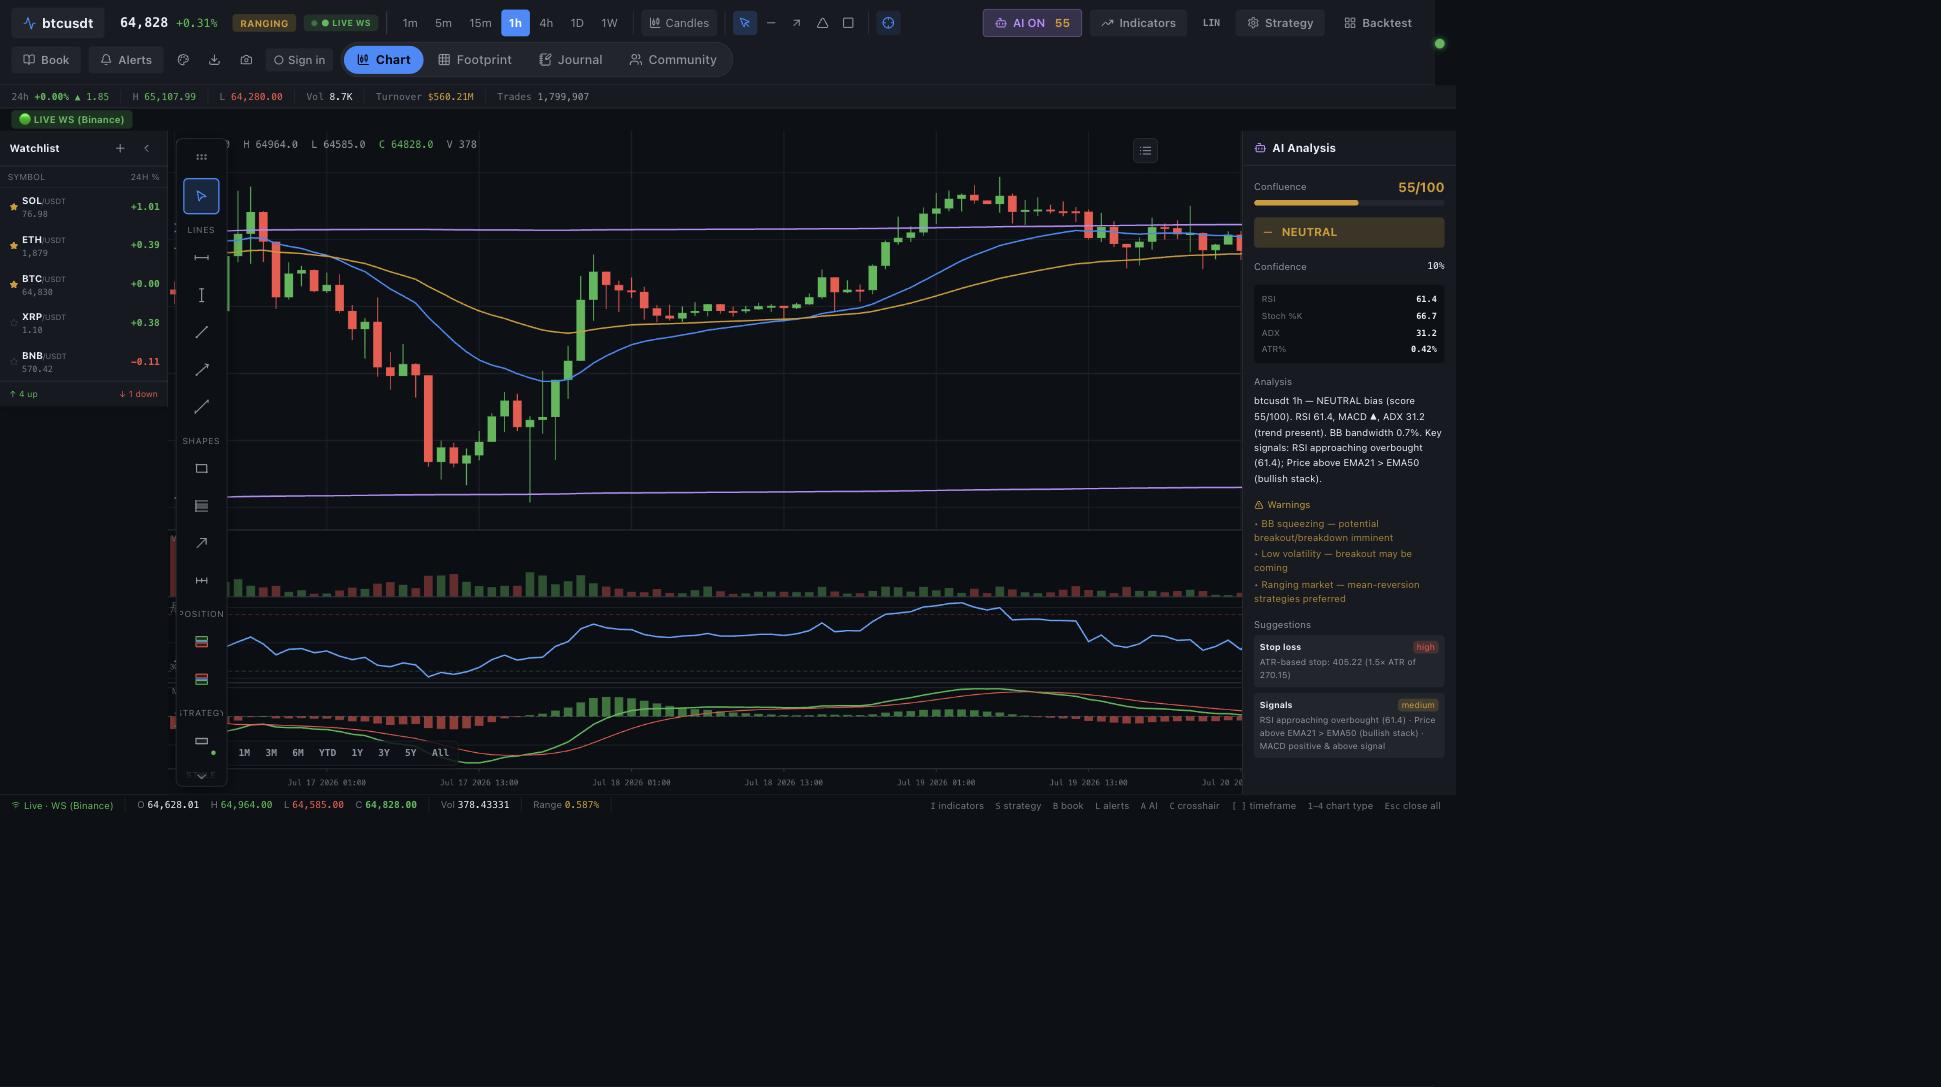Select the 1m timeframe
1941x1087 pixels.
(x=410, y=23)
